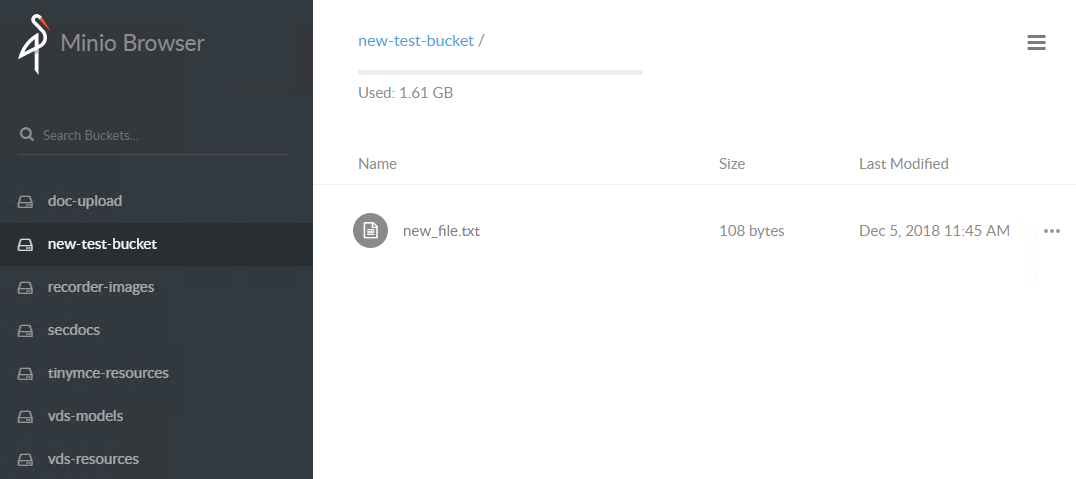Click the Minio stork logo

34,45
